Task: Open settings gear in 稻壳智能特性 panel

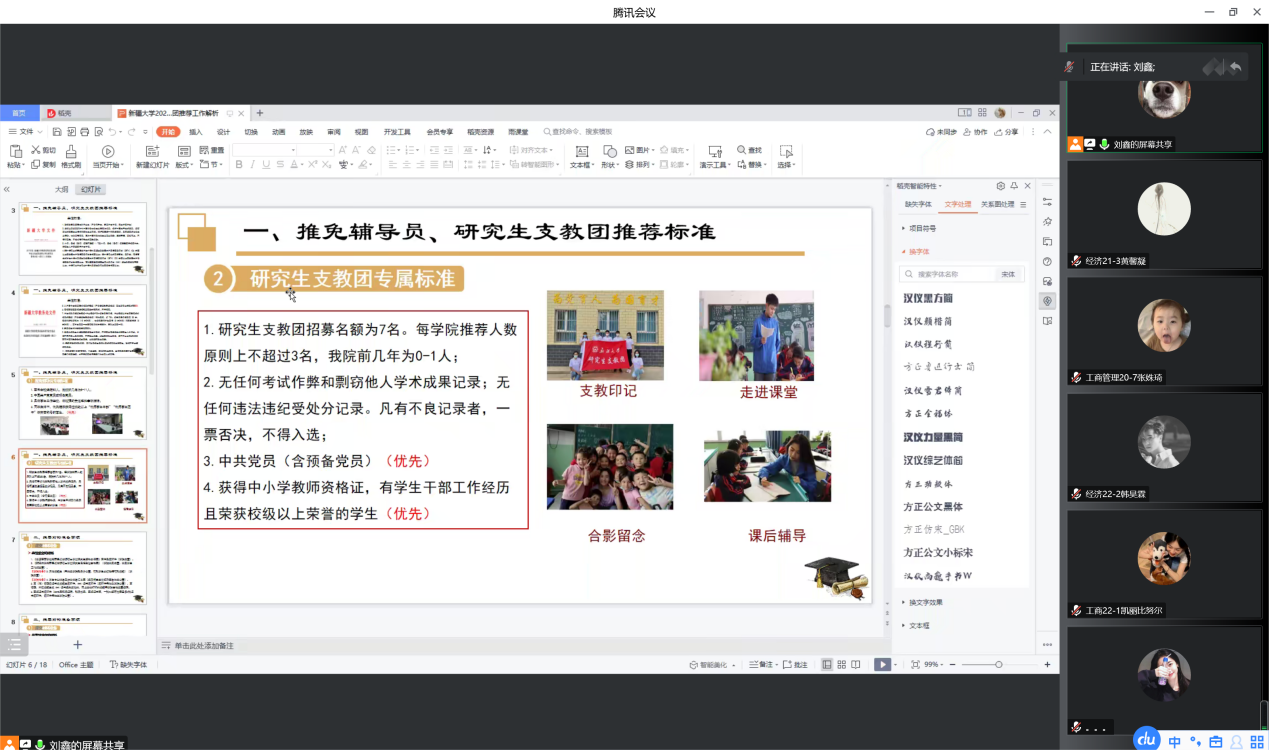Action: click(x=1000, y=186)
